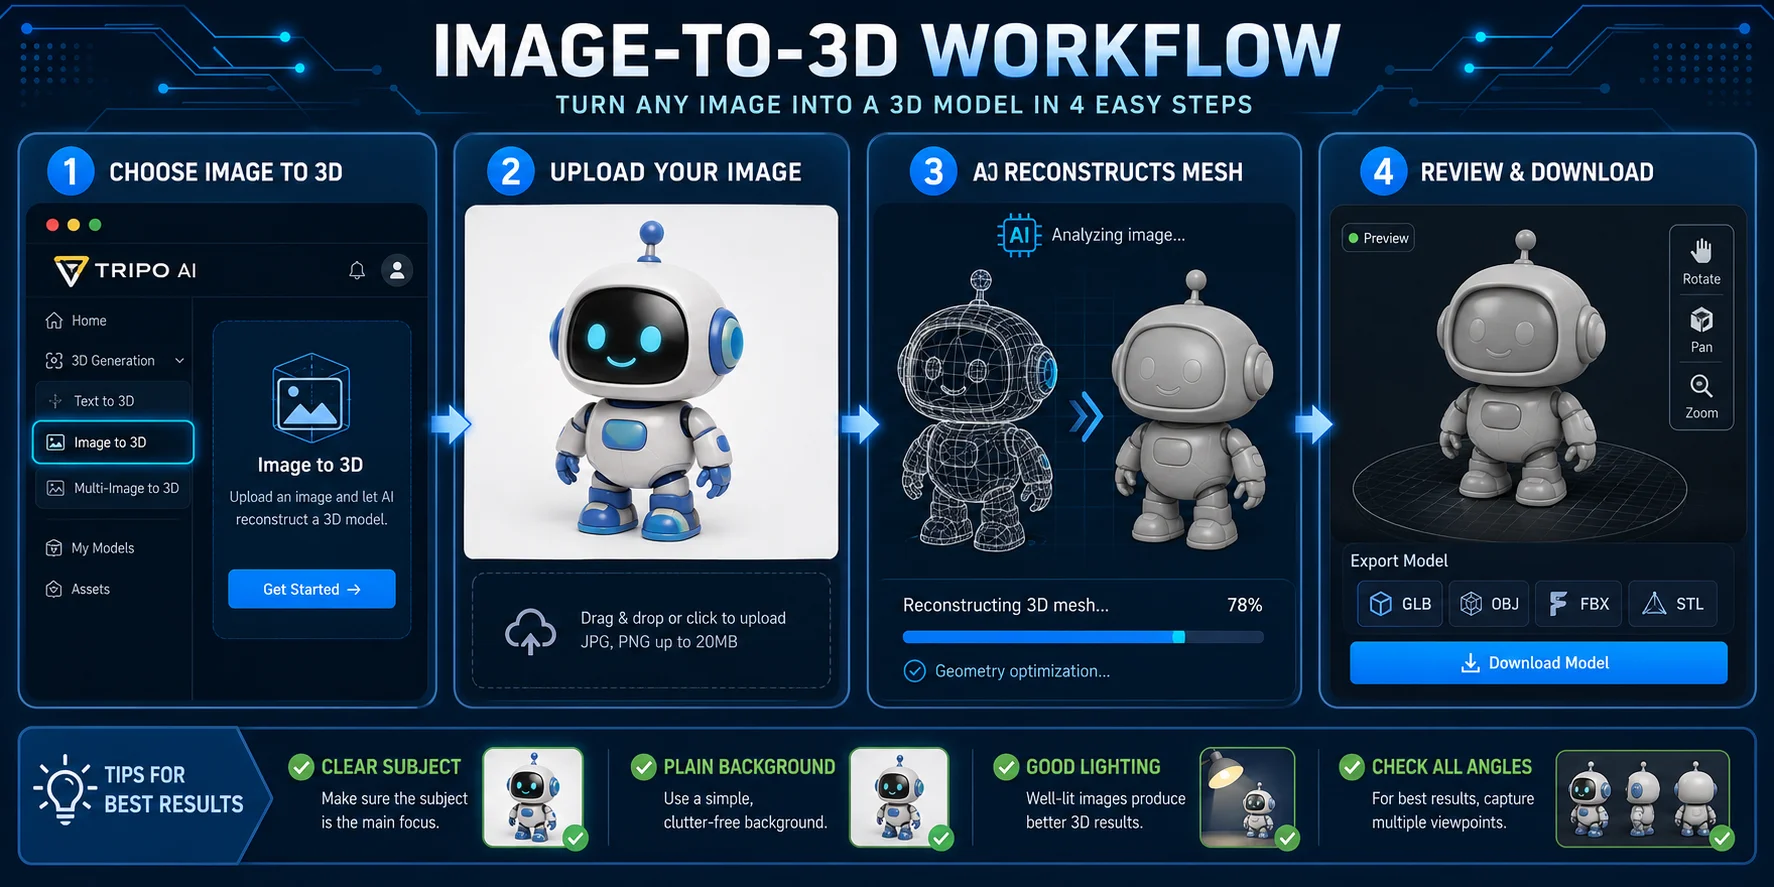The width and height of the screenshot is (1774, 887).
Task: Choose Multi-Image to 3D option
Action: (x=113, y=488)
